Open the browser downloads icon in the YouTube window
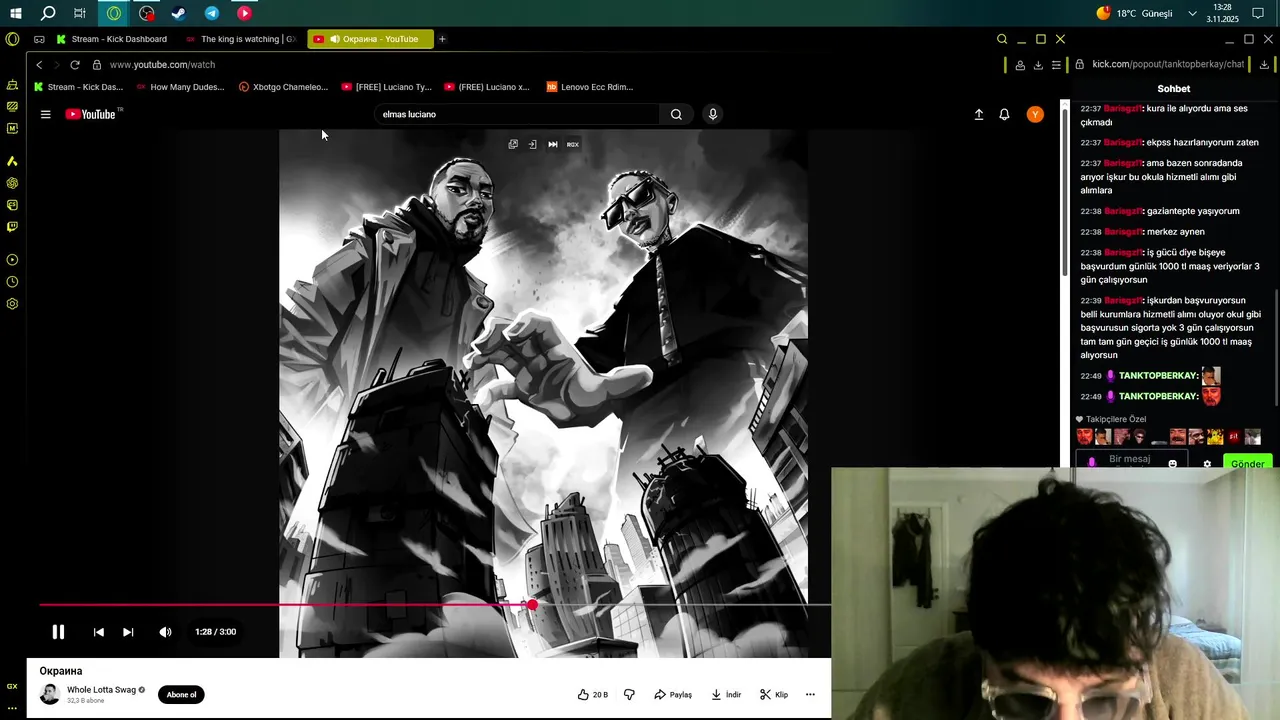This screenshot has width=1280, height=720. [1038, 65]
